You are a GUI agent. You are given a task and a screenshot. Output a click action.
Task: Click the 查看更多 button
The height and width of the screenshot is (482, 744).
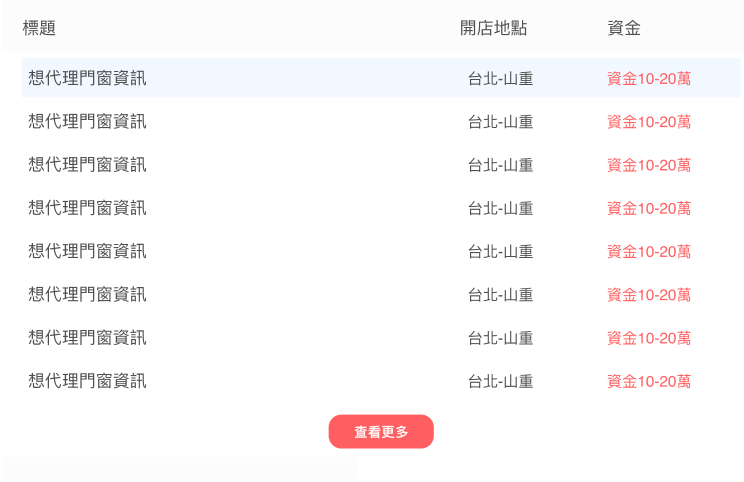[381, 432]
